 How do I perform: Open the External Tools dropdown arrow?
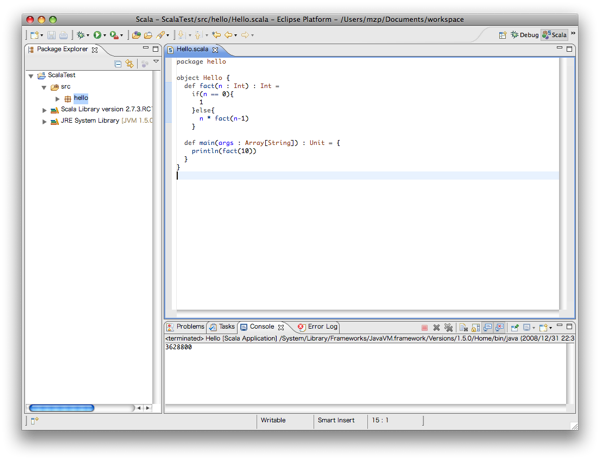(x=121, y=36)
